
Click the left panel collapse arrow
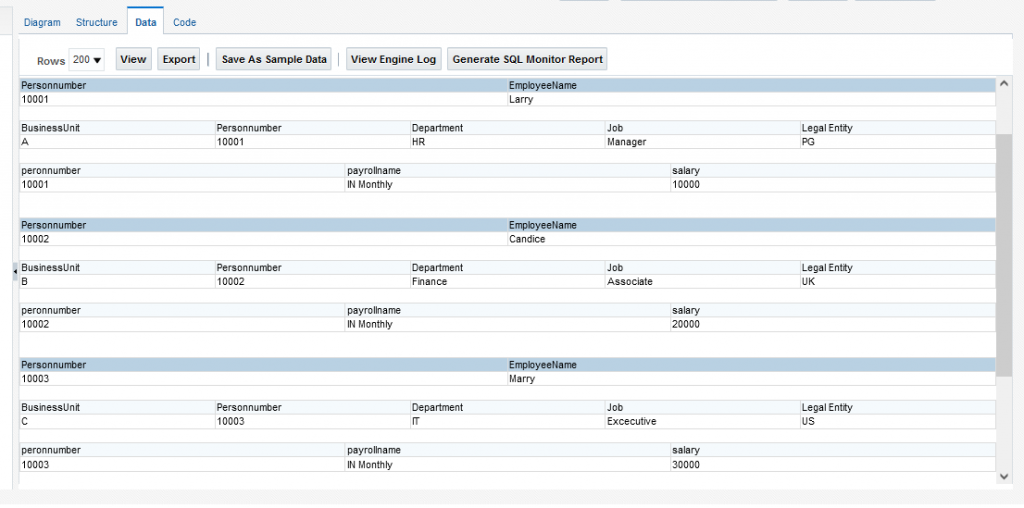point(14,270)
